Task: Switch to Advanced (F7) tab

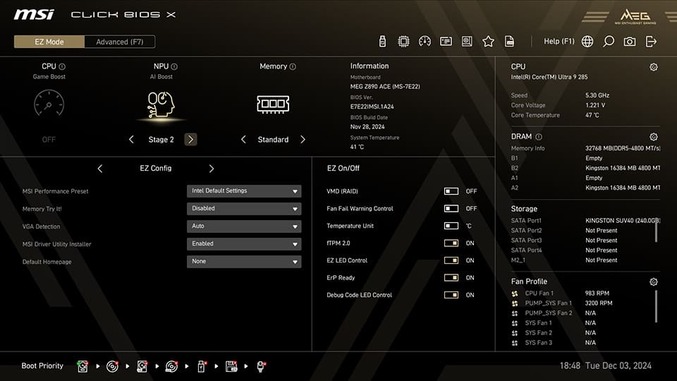Action: click(x=120, y=42)
